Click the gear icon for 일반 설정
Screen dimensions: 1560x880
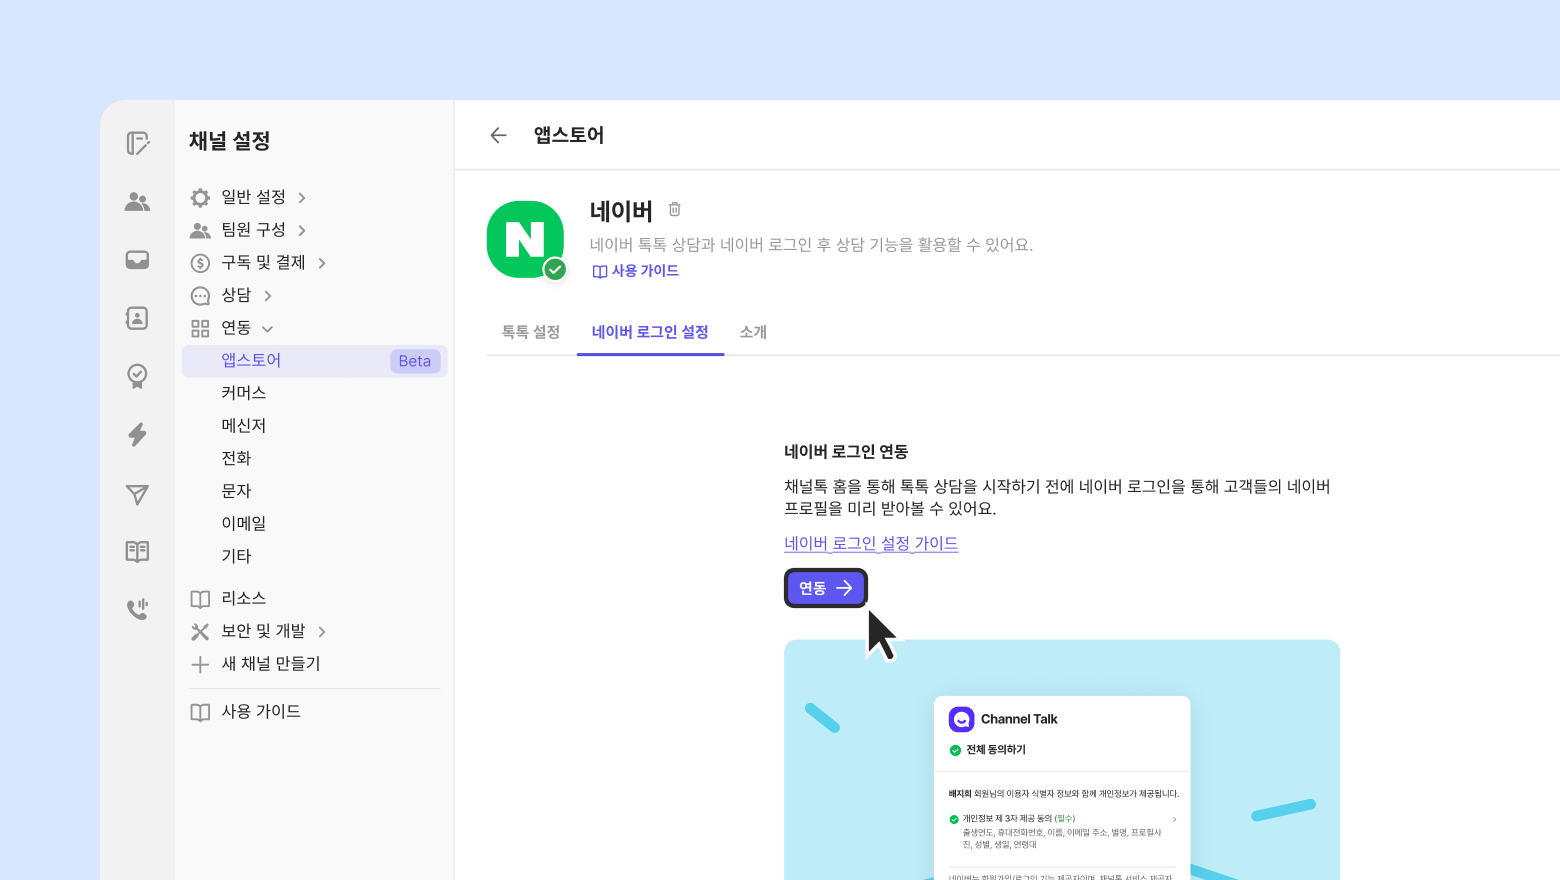pos(200,197)
